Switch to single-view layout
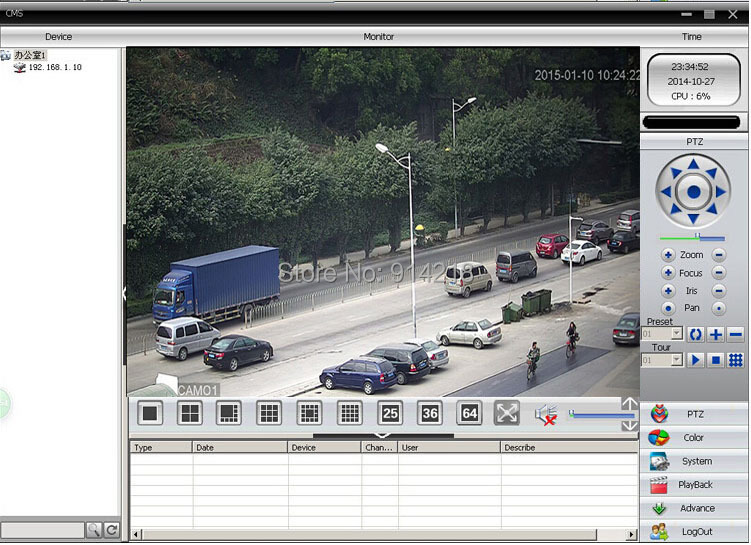Screen dimensions: 751x545 tap(150, 412)
